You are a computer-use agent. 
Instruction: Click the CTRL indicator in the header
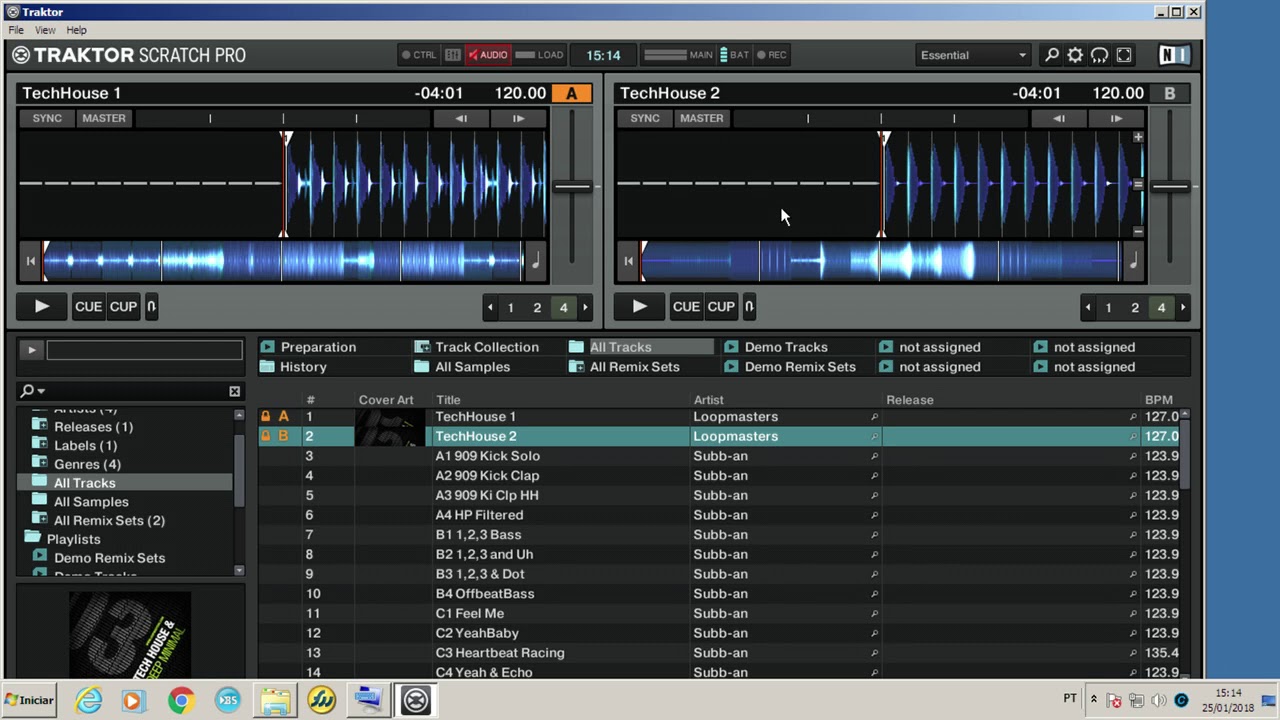(x=419, y=55)
